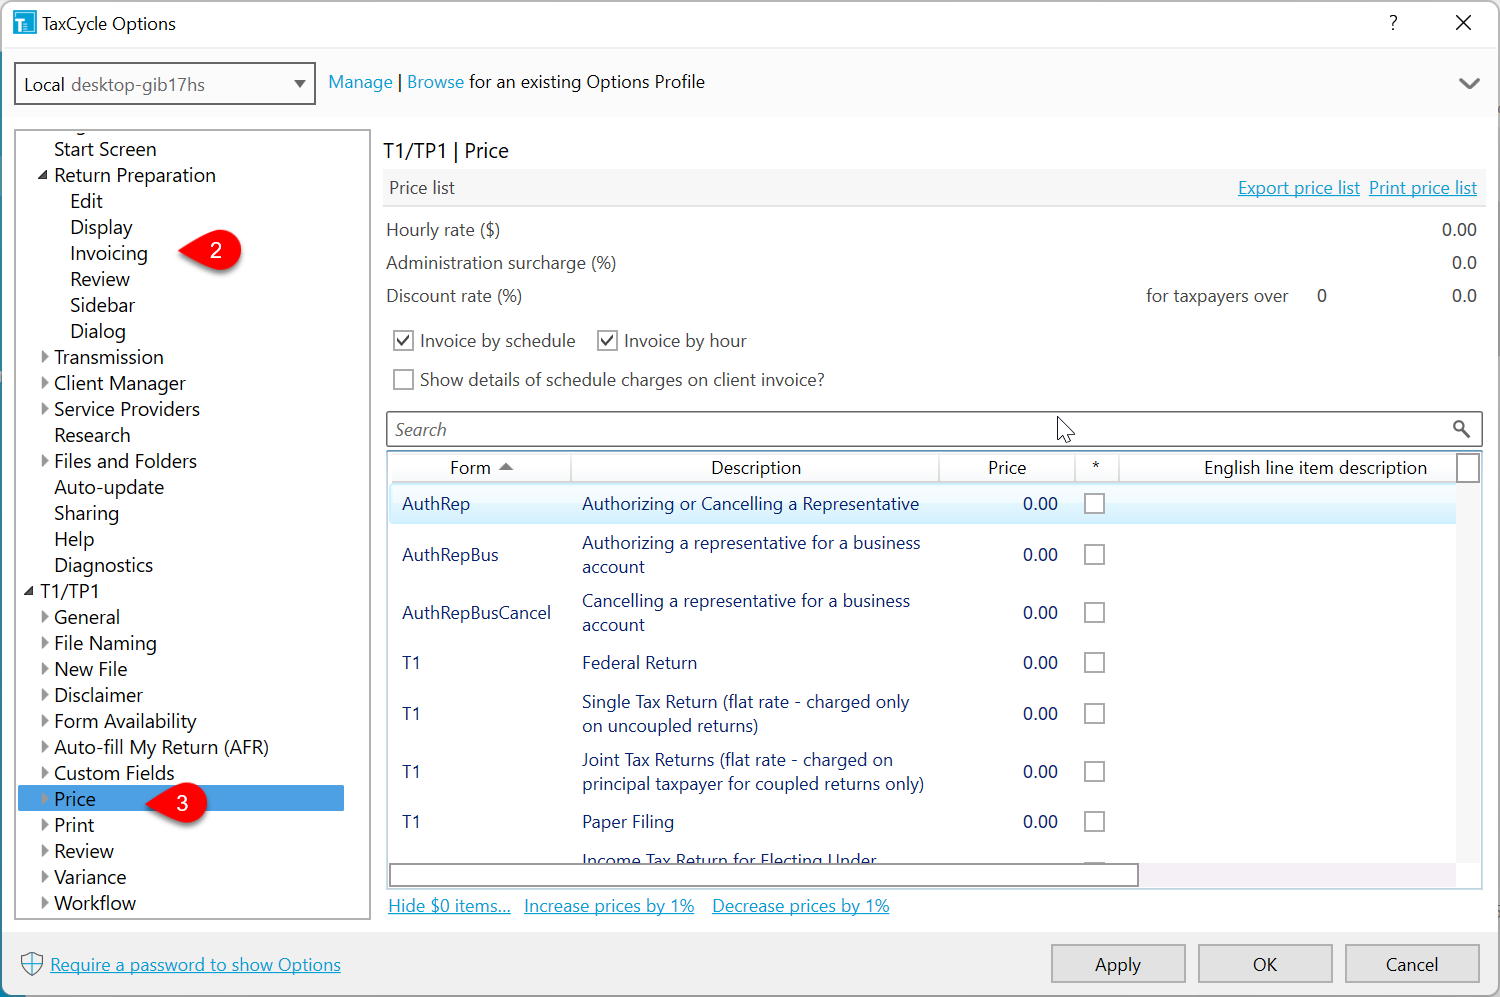Click the AuthRep price cell 0.00
This screenshot has height=997, width=1500.
point(1040,504)
